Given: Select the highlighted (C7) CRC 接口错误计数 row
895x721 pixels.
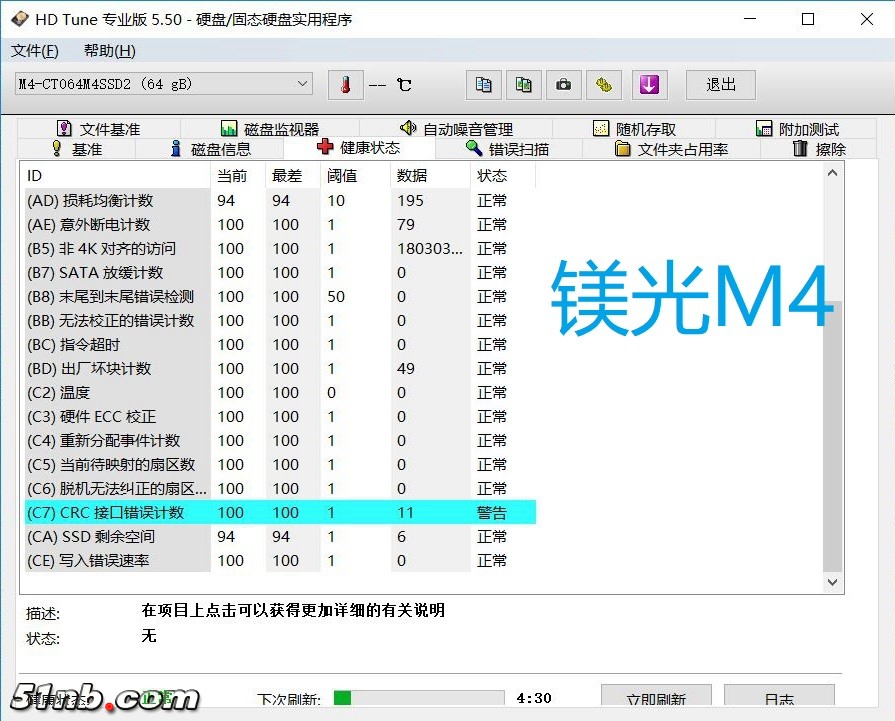Looking at the screenshot, I should coord(280,512).
